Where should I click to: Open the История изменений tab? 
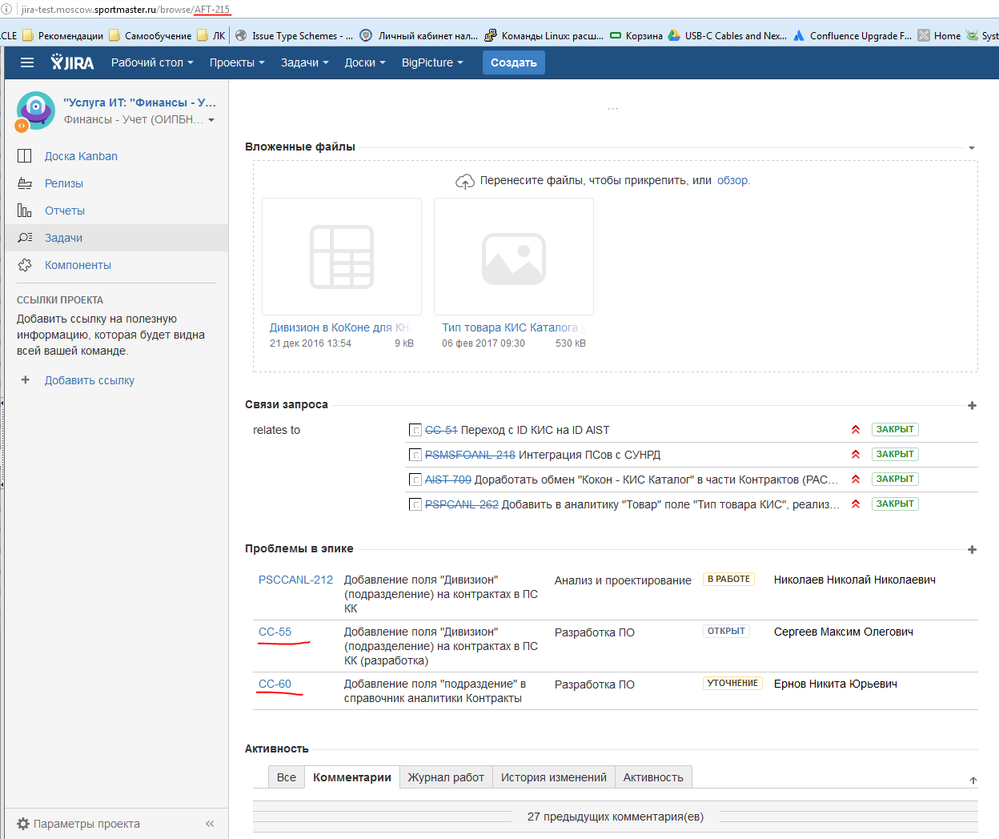click(x=554, y=777)
